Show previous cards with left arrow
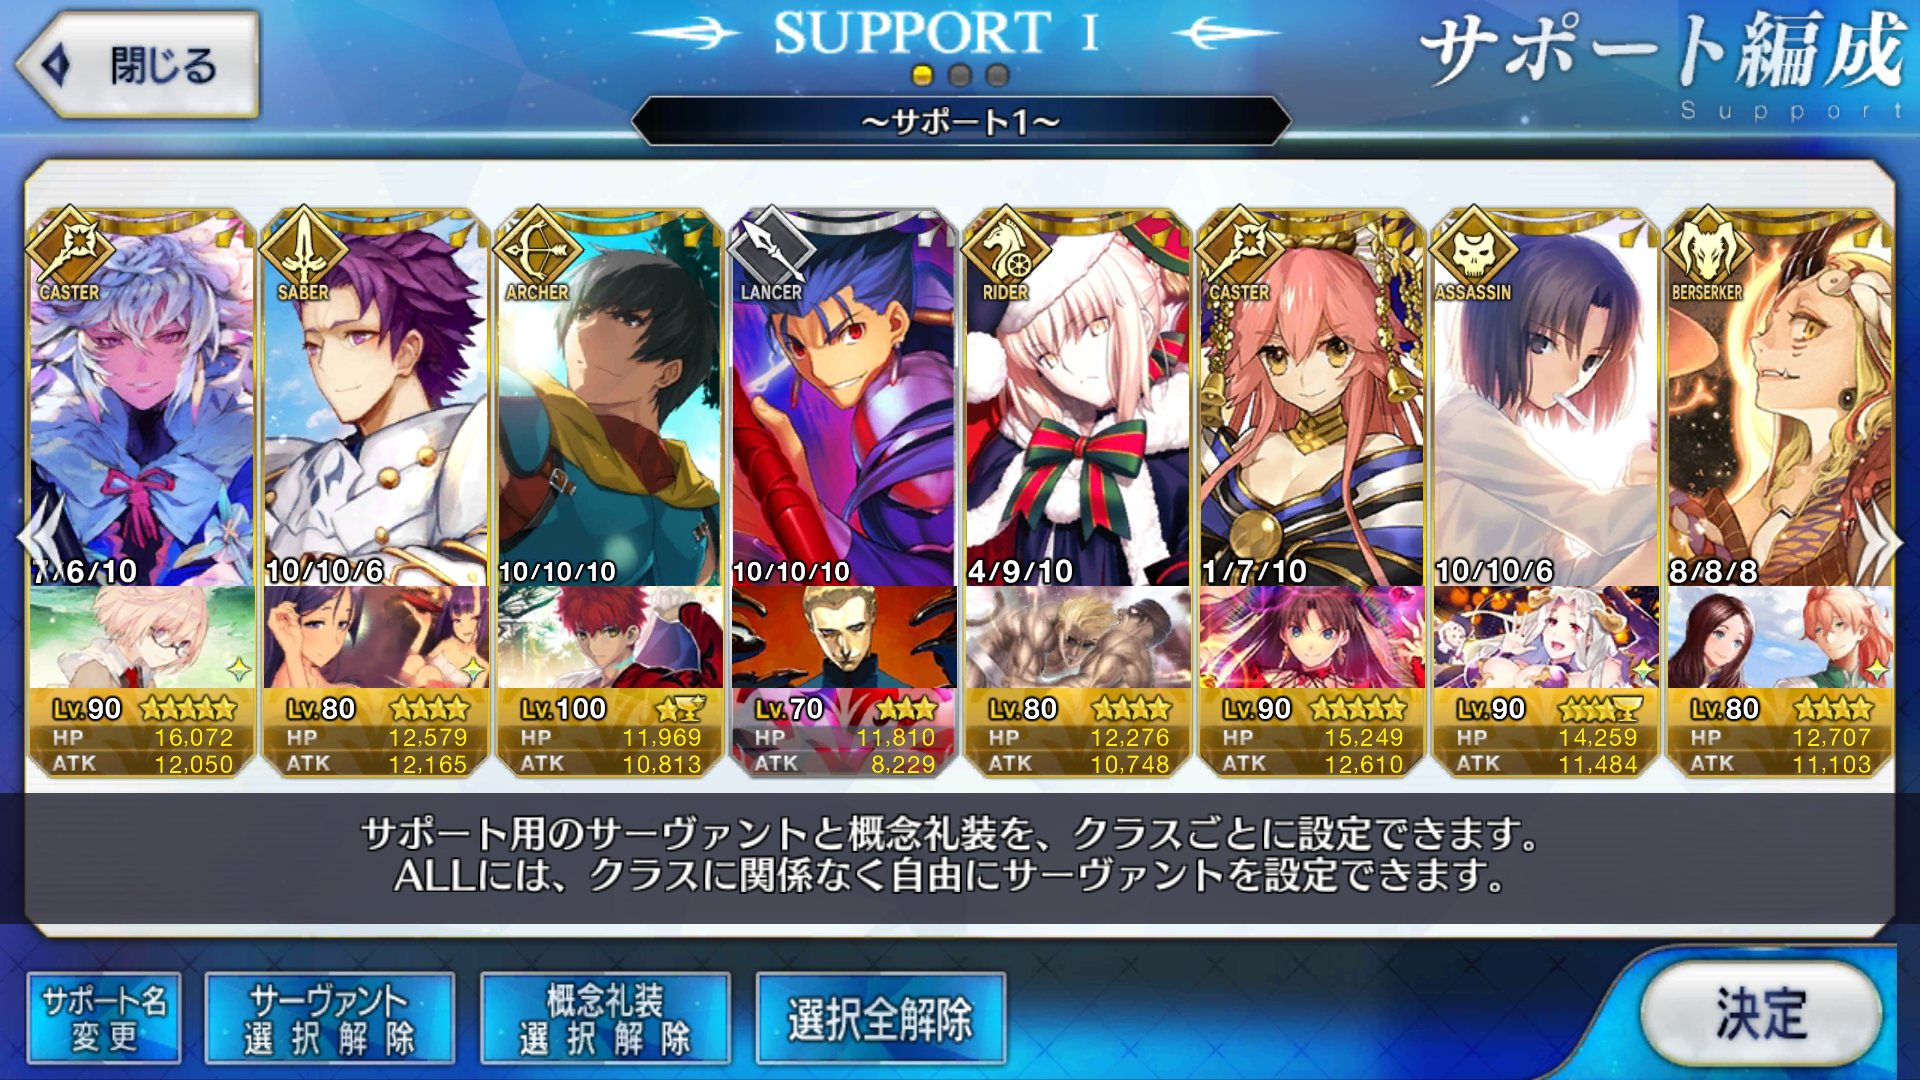This screenshot has height=1080, width=1920. click(x=40, y=541)
